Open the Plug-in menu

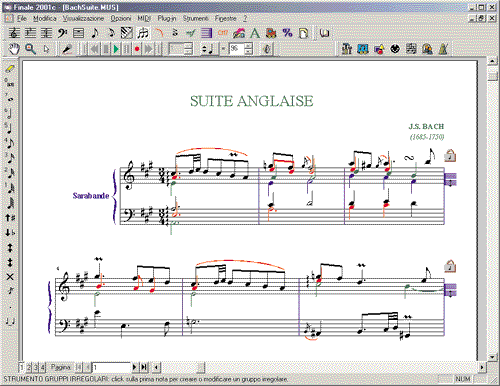(167, 18)
